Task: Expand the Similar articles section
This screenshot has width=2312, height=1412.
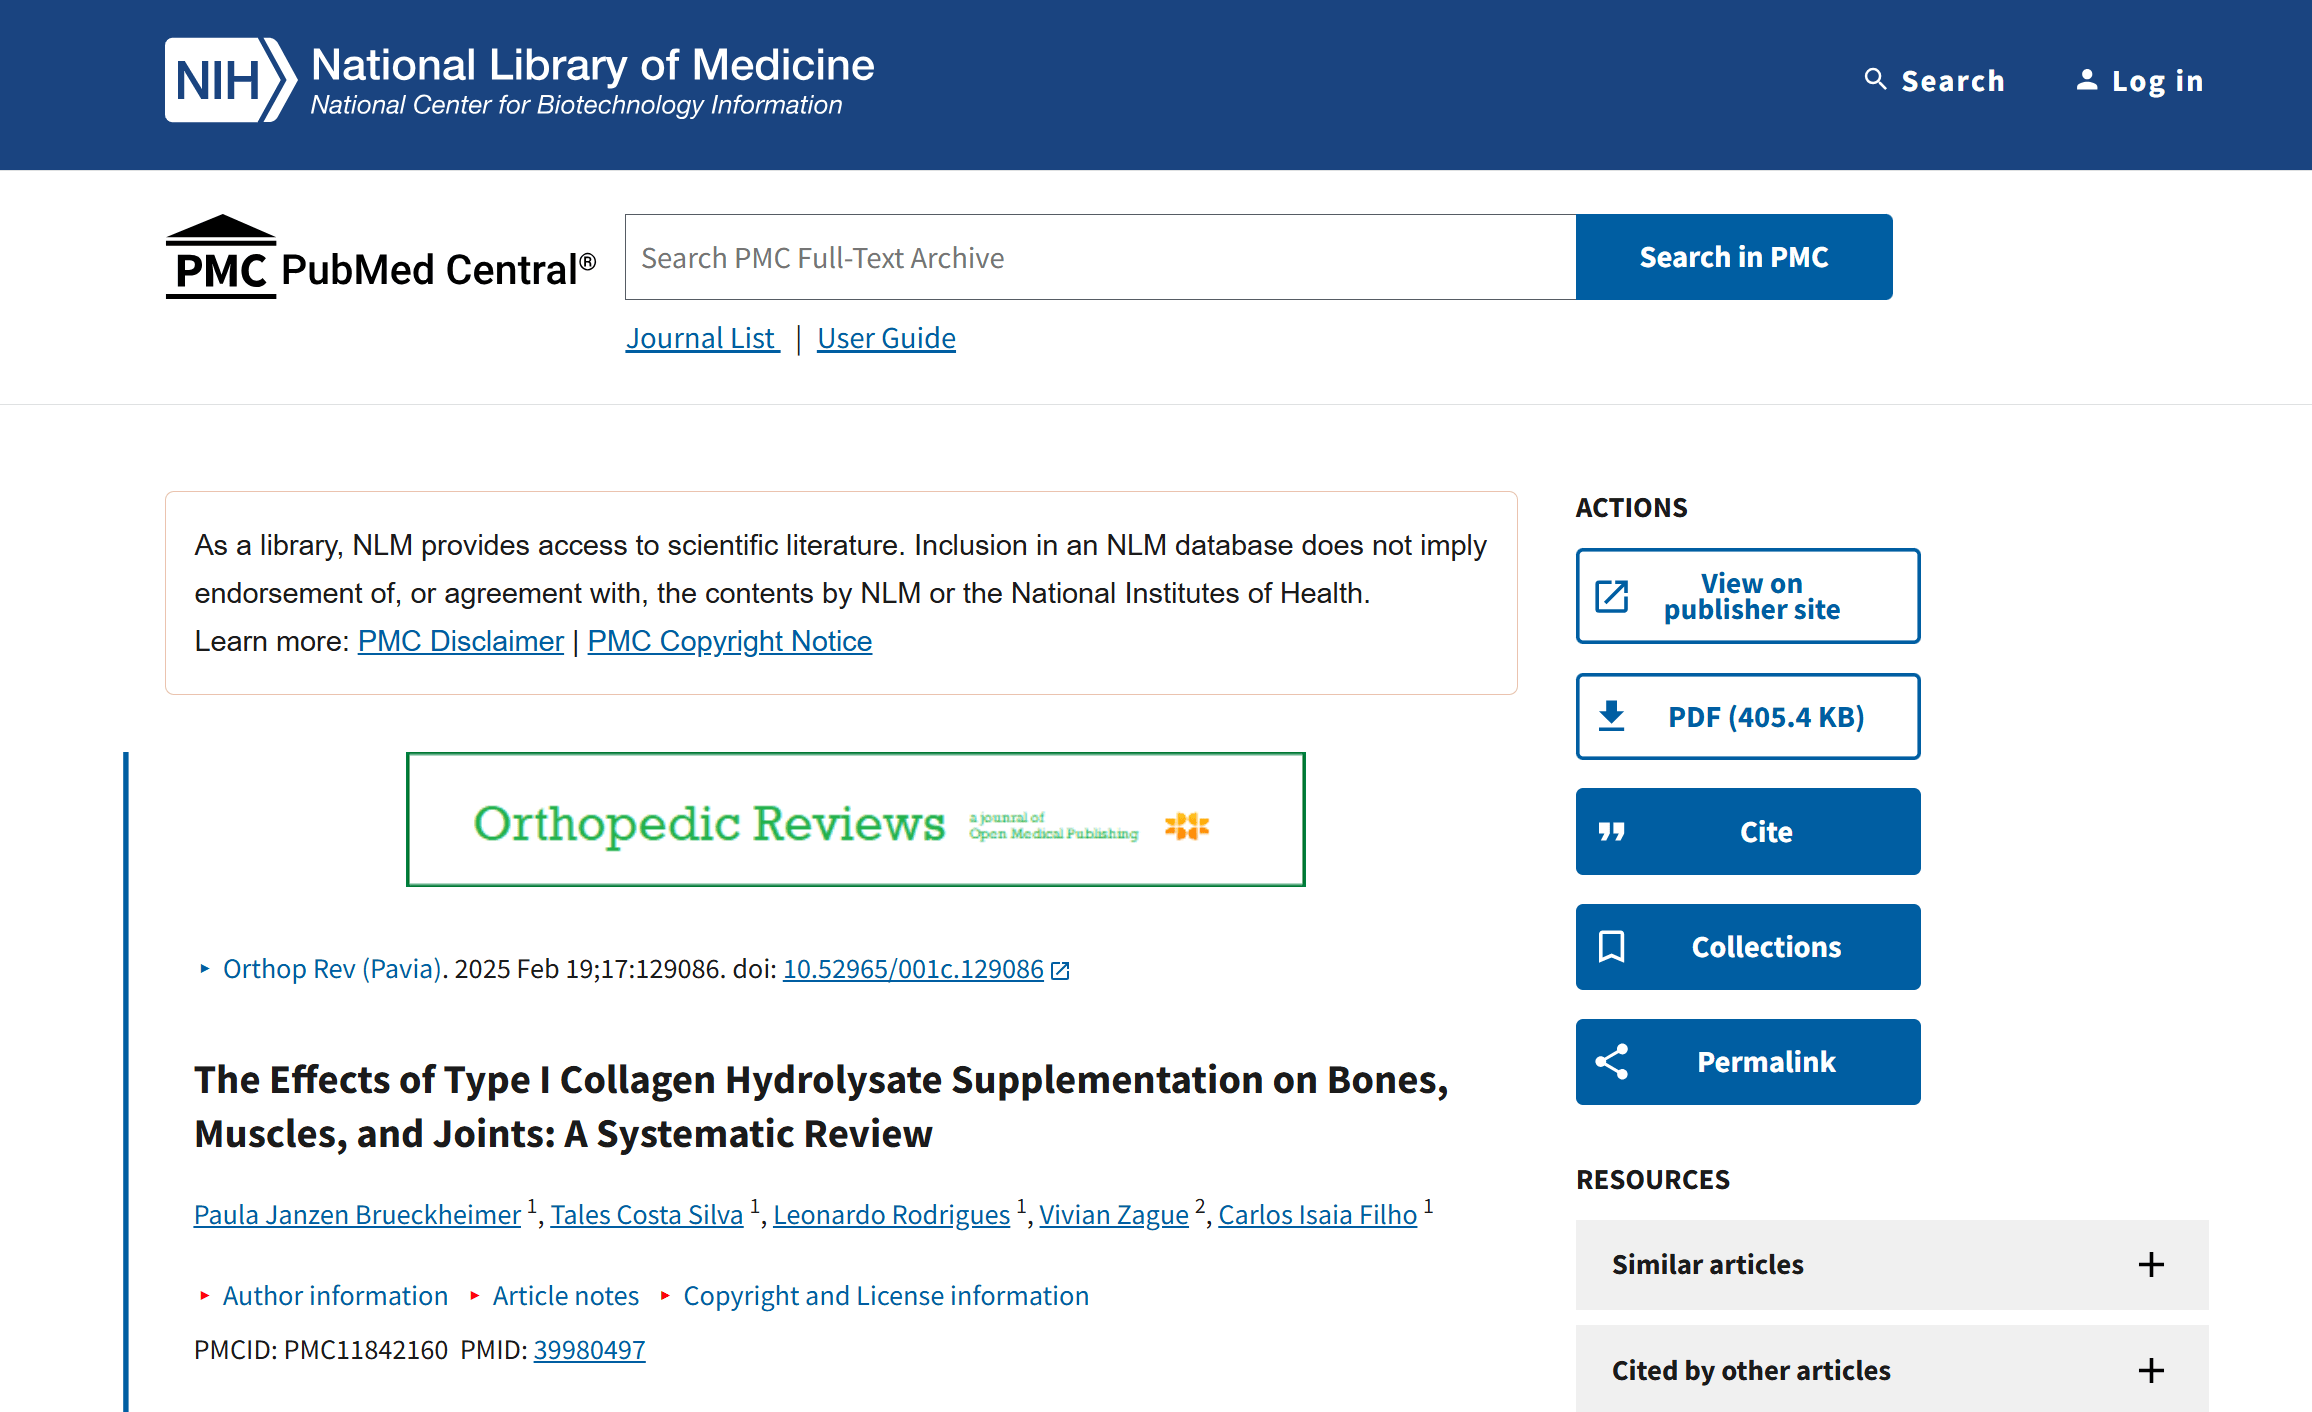Action: click(1891, 1265)
